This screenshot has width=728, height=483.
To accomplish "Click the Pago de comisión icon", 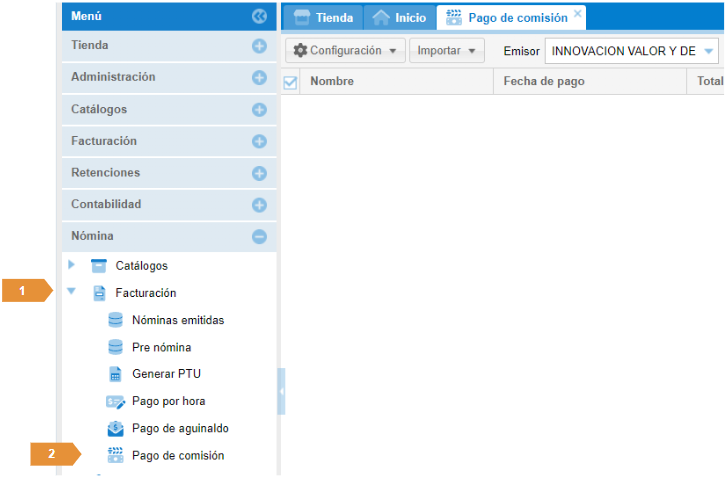I will point(115,455).
